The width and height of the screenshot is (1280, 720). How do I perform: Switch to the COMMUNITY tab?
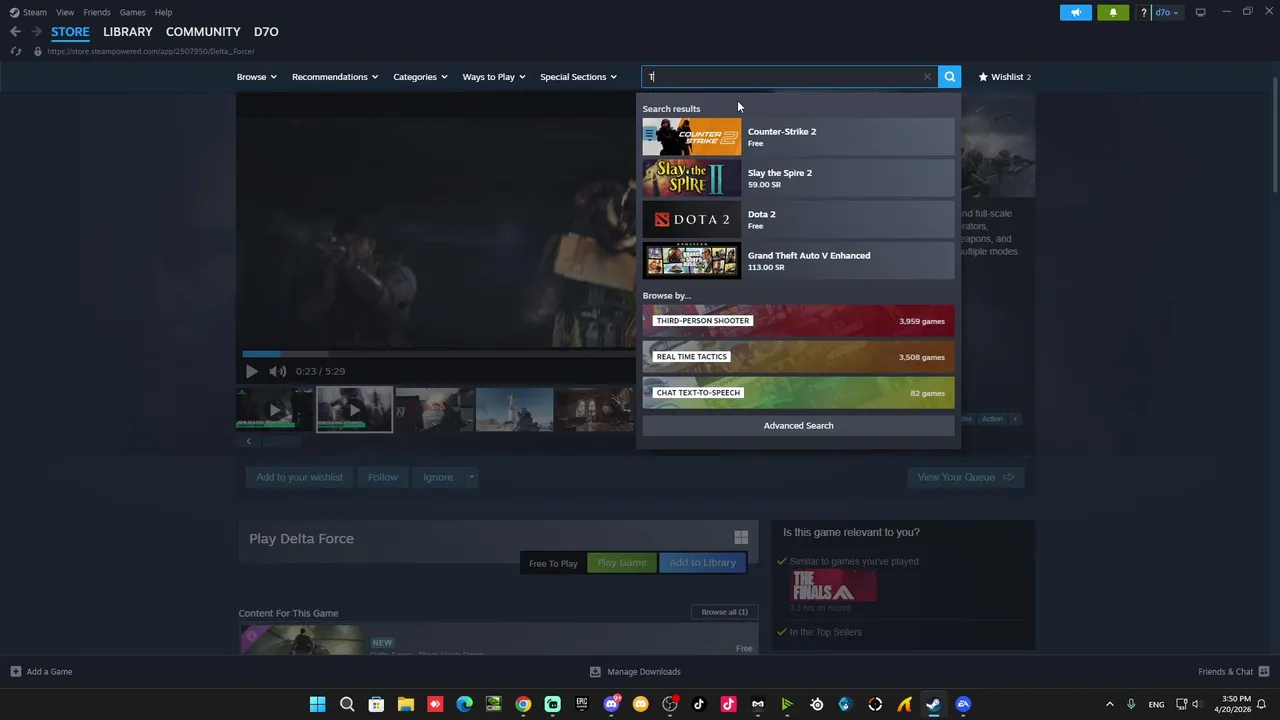[203, 32]
